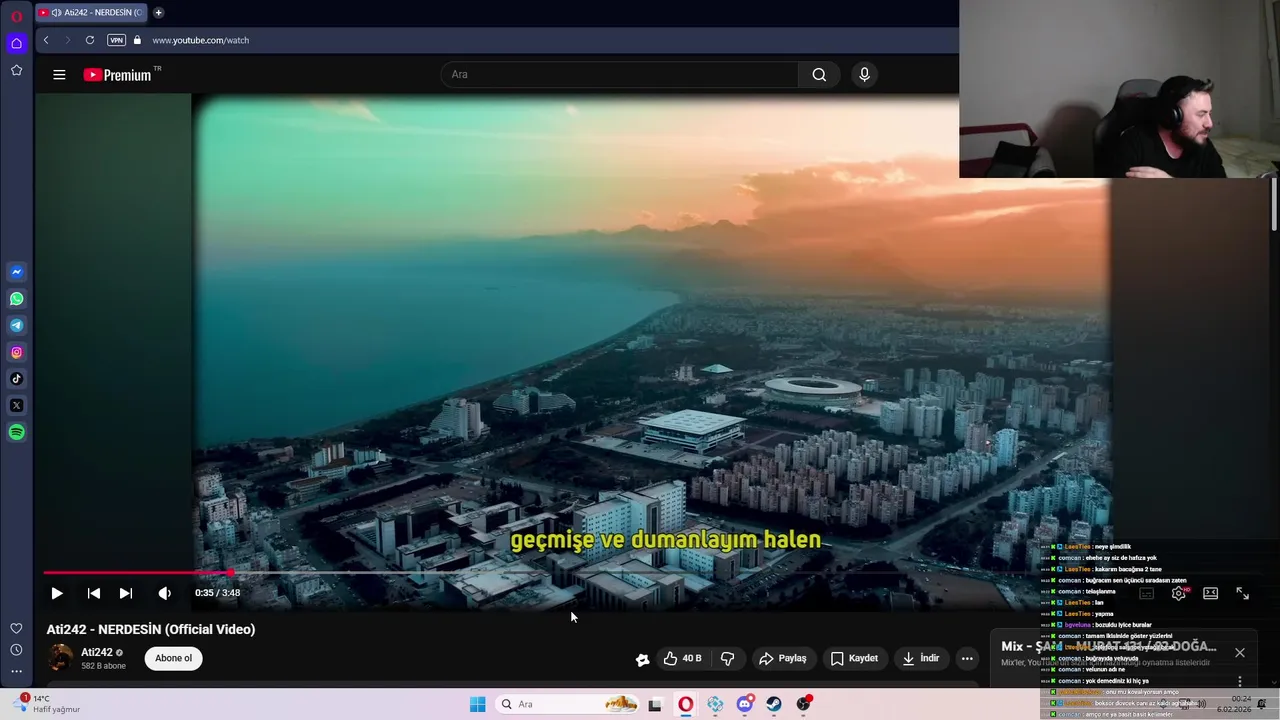Click the video title text
Screen dimensions: 1280x720
[151, 629]
